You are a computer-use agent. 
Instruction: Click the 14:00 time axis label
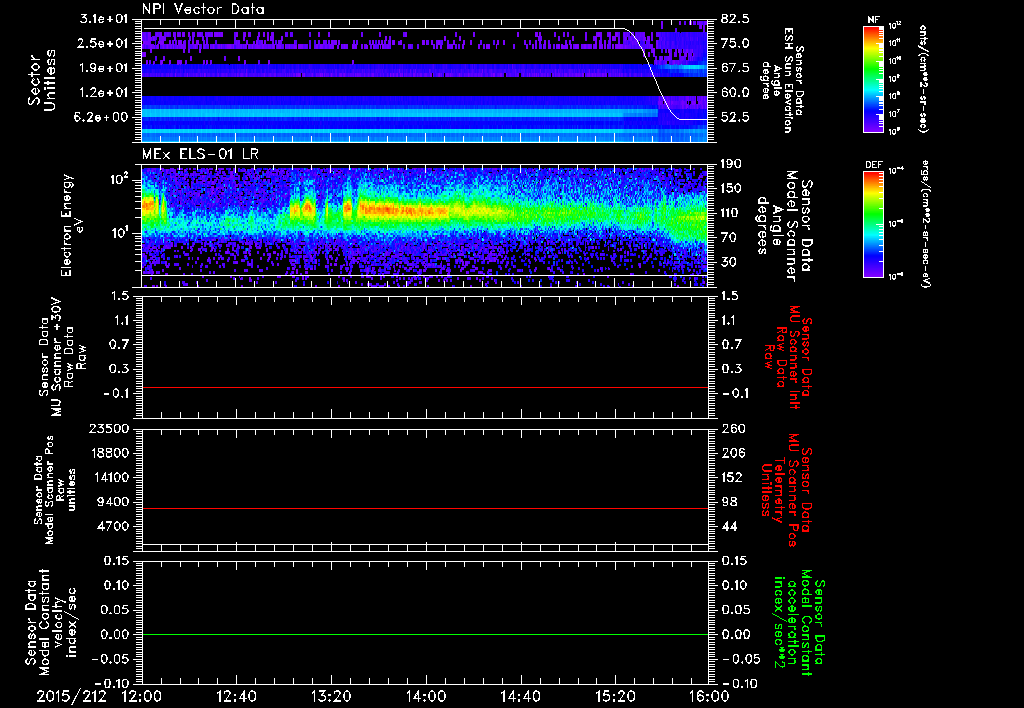pos(426,696)
